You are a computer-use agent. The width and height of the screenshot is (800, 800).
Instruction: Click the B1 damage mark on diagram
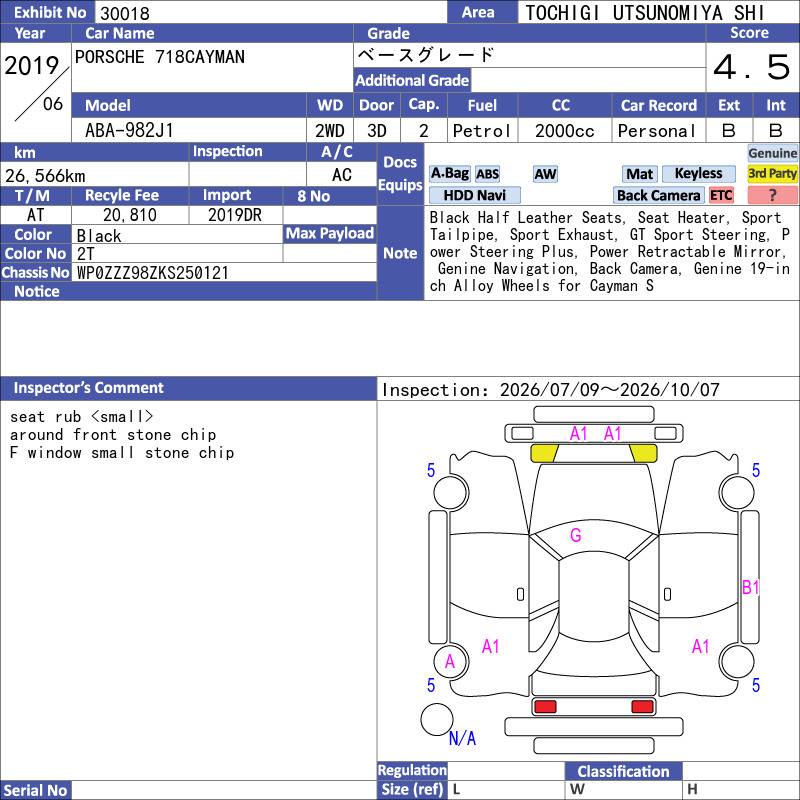pos(751,587)
